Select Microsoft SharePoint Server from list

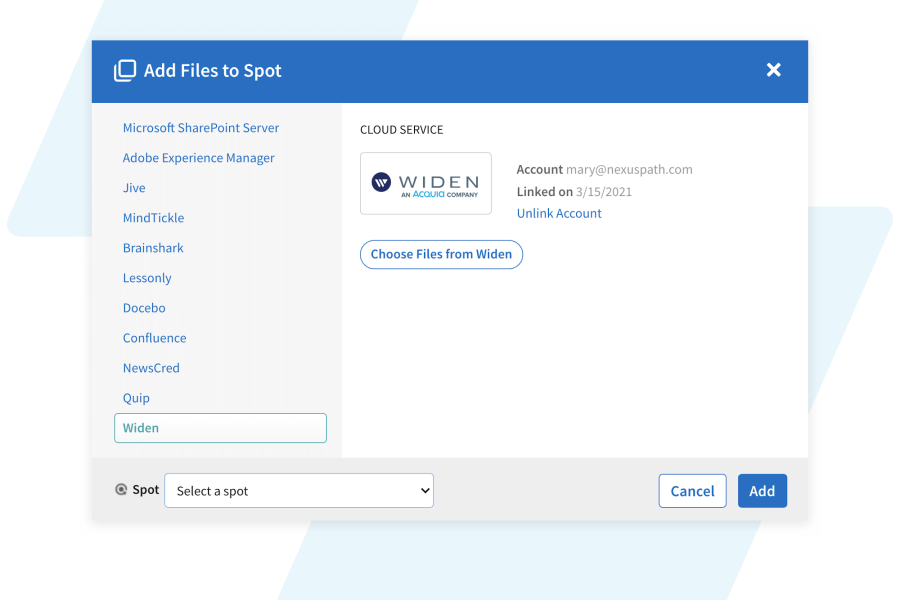[x=200, y=128]
